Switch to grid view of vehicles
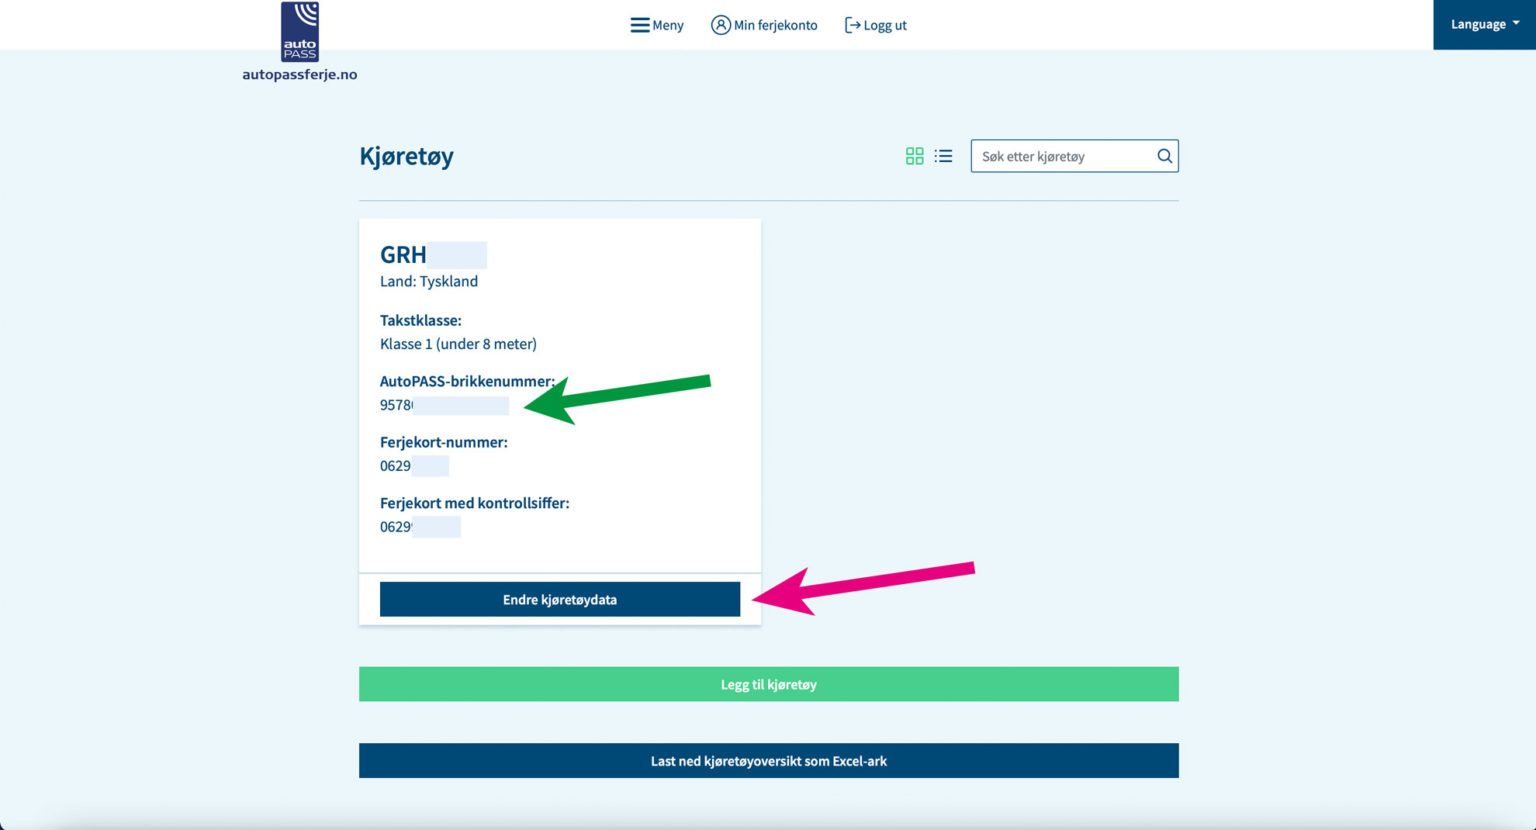The height and width of the screenshot is (830, 1536). point(914,156)
